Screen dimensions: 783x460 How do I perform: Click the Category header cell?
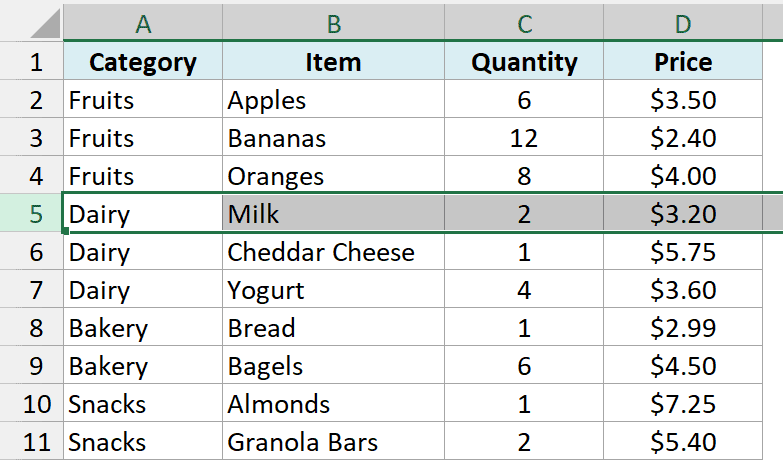[143, 61]
